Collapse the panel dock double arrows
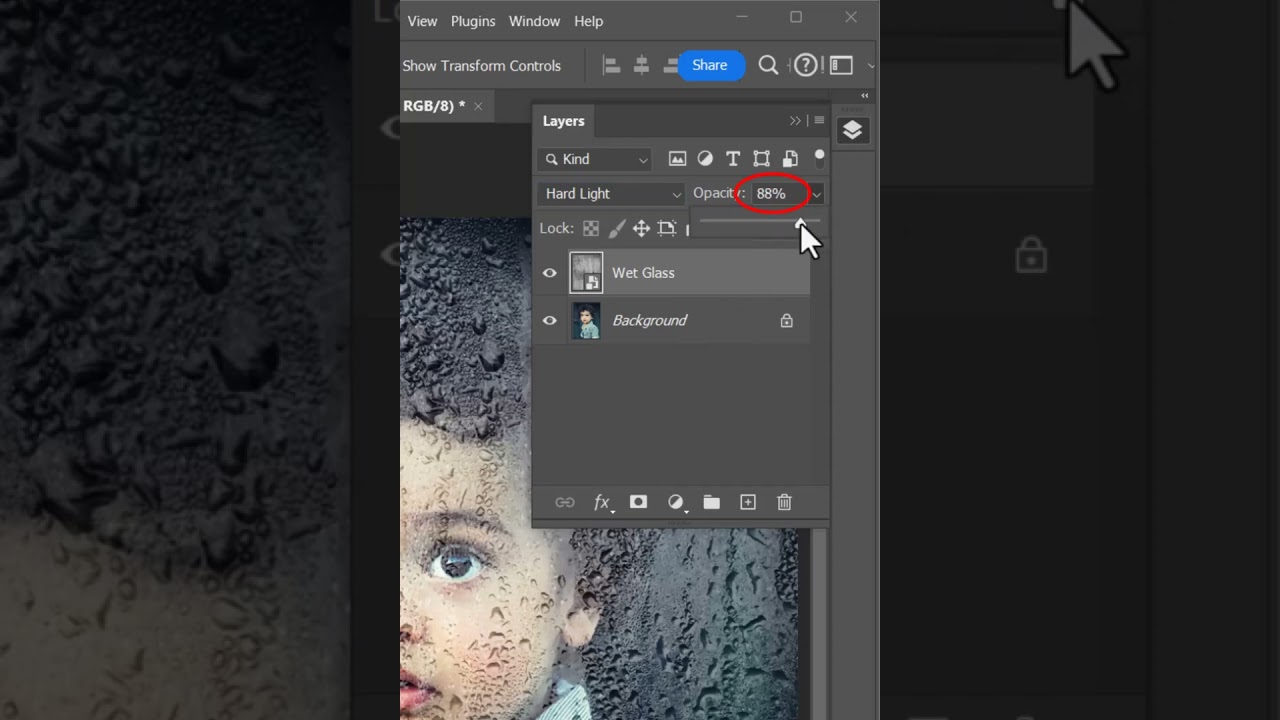The height and width of the screenshot is (720, 1280). [864, 96]
